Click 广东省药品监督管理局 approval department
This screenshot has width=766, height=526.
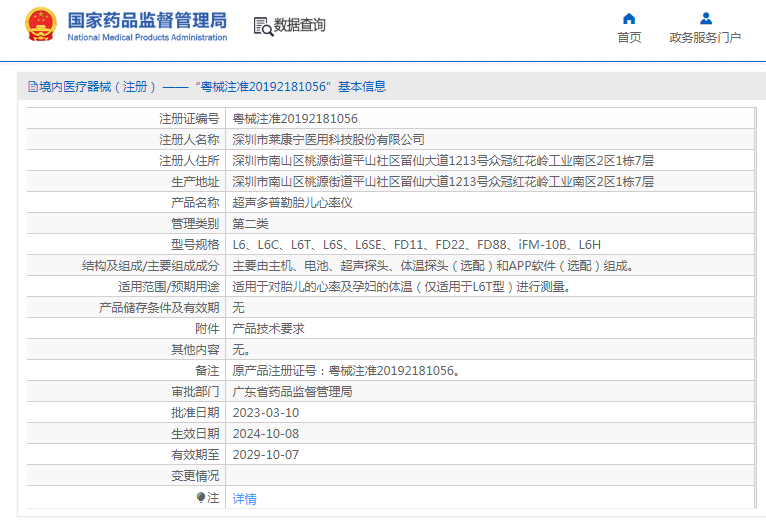tap(292, 392)
